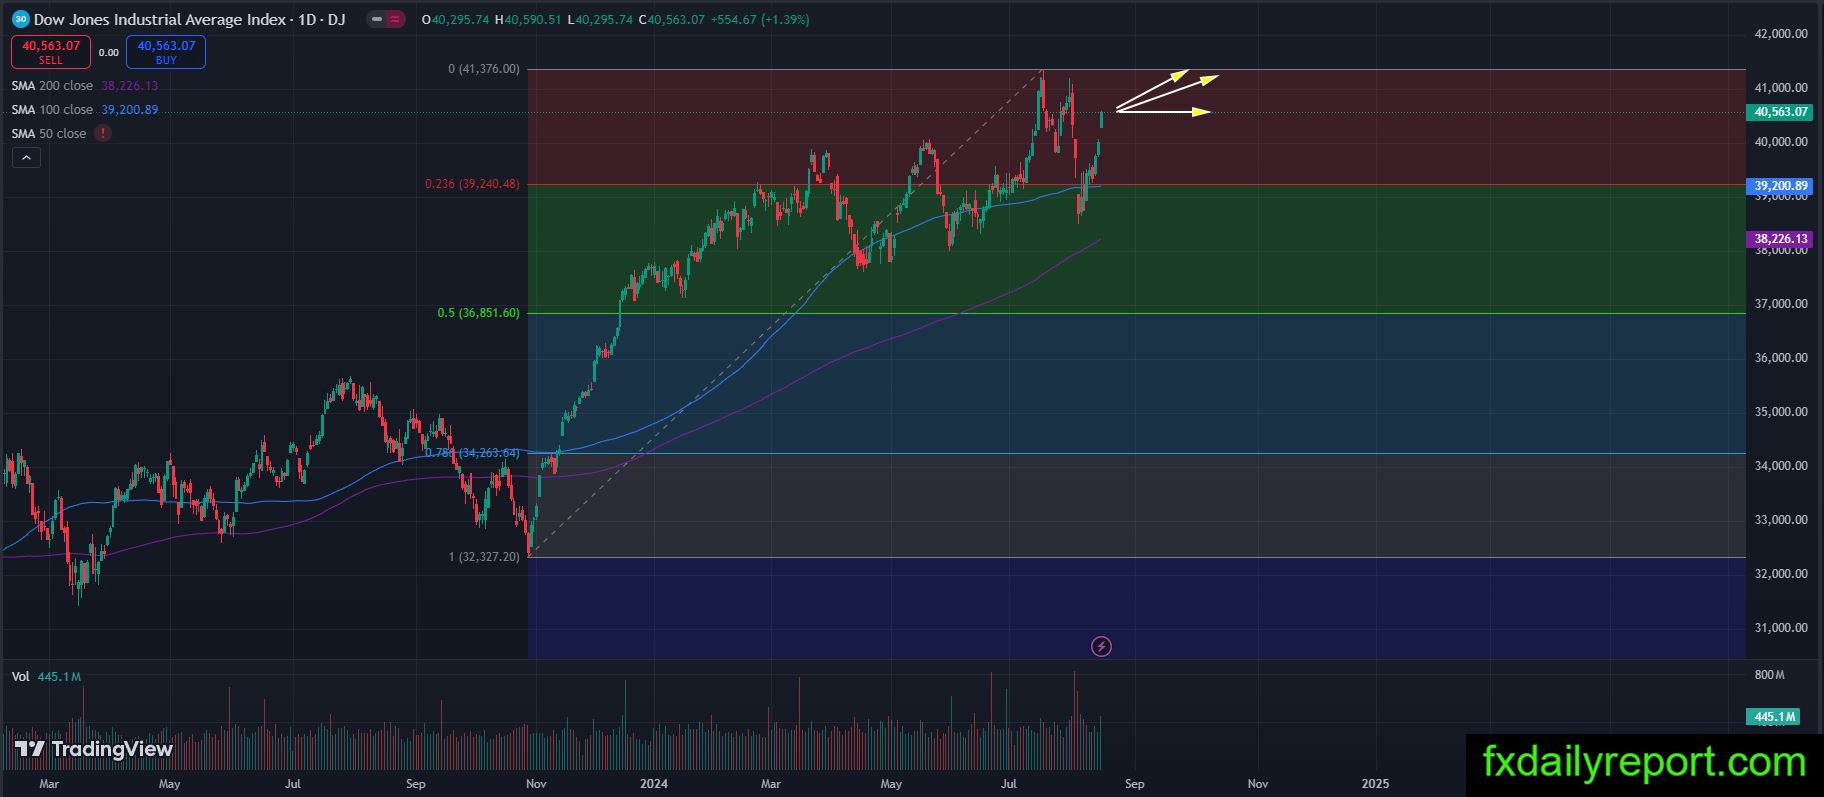
Task: Open the TradingView logo link
Action: point(94,749)
